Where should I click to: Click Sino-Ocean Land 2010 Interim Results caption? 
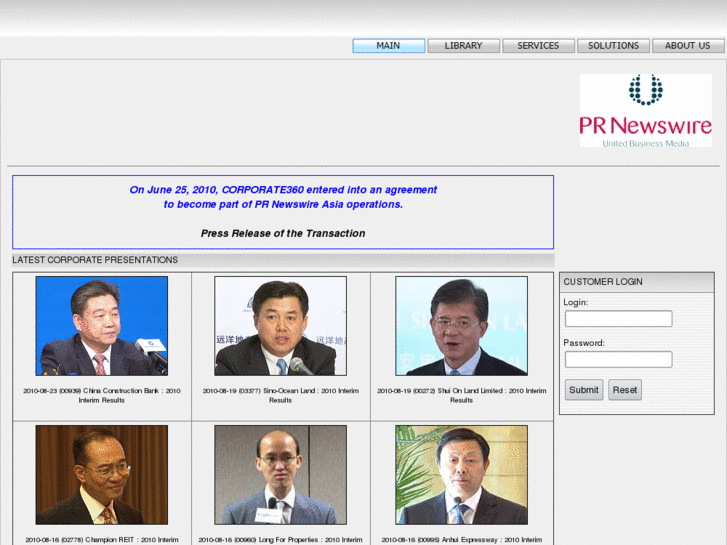tap(281, 395)
